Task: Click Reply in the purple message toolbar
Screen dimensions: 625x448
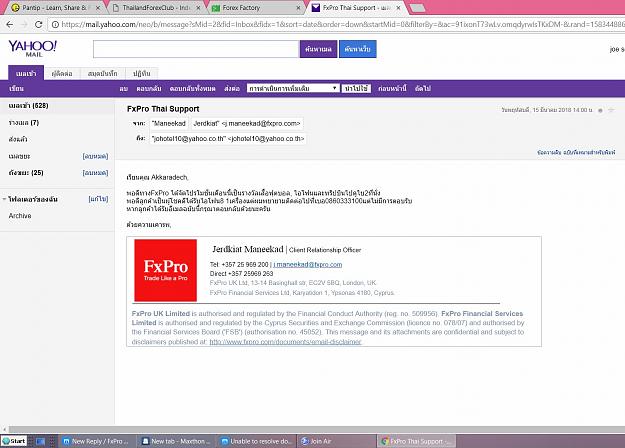Action: tap(149, 88)
